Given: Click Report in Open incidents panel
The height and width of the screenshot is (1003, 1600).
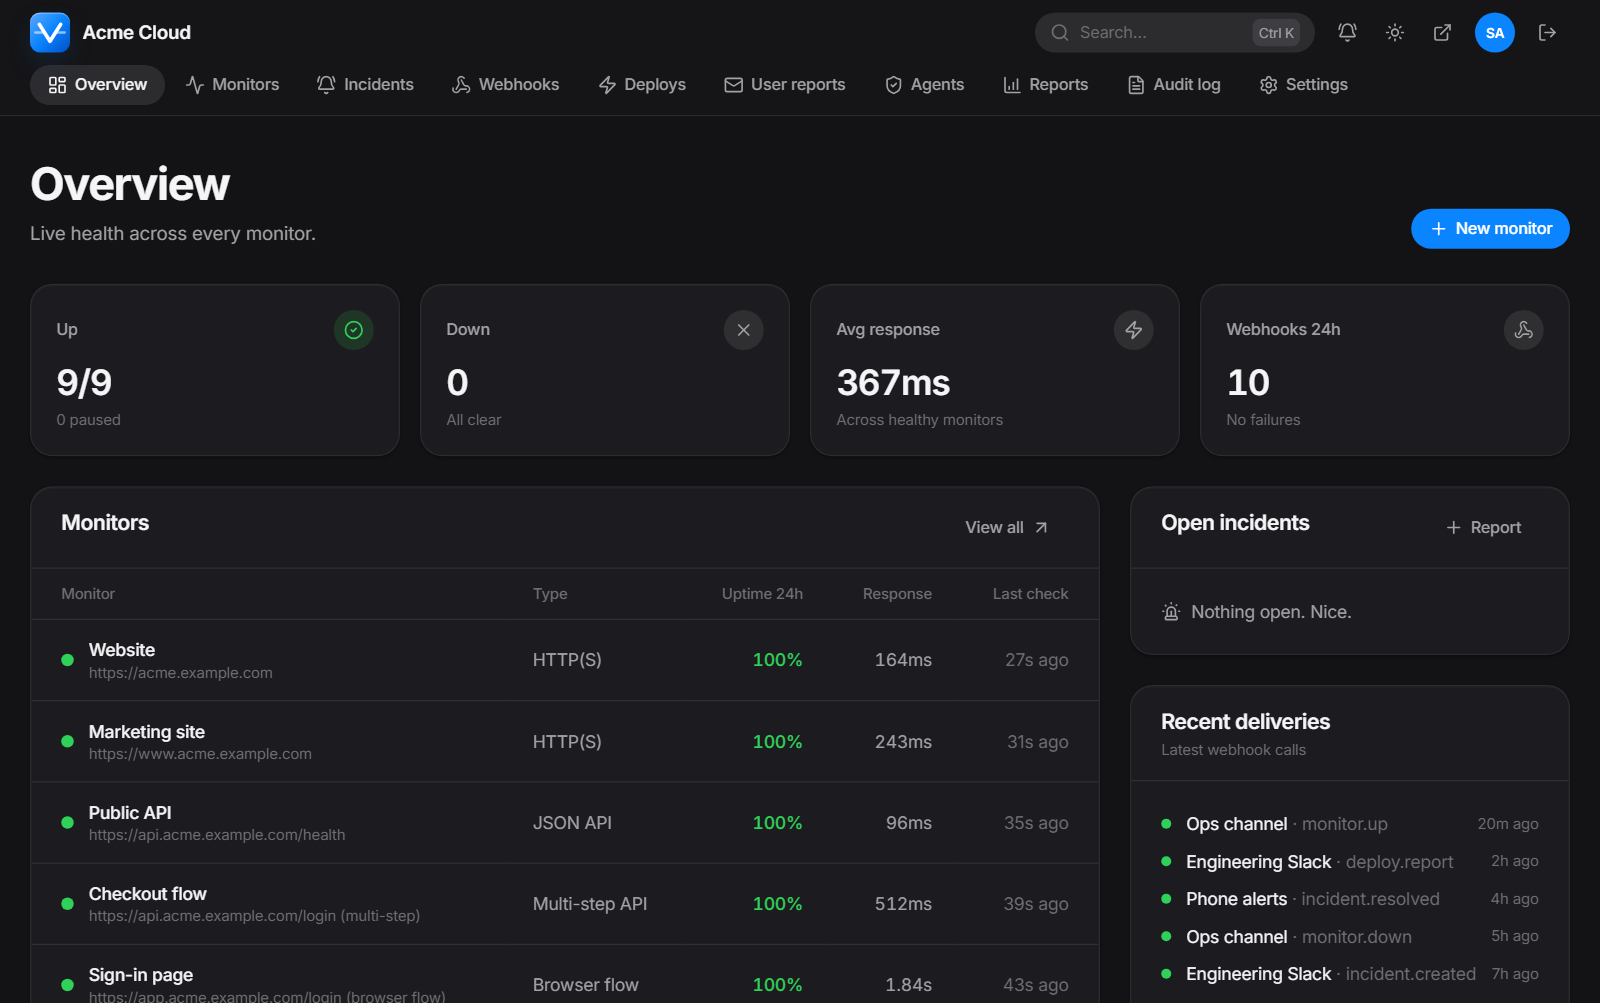Looking at the screenshot, I should [1483, 527].
